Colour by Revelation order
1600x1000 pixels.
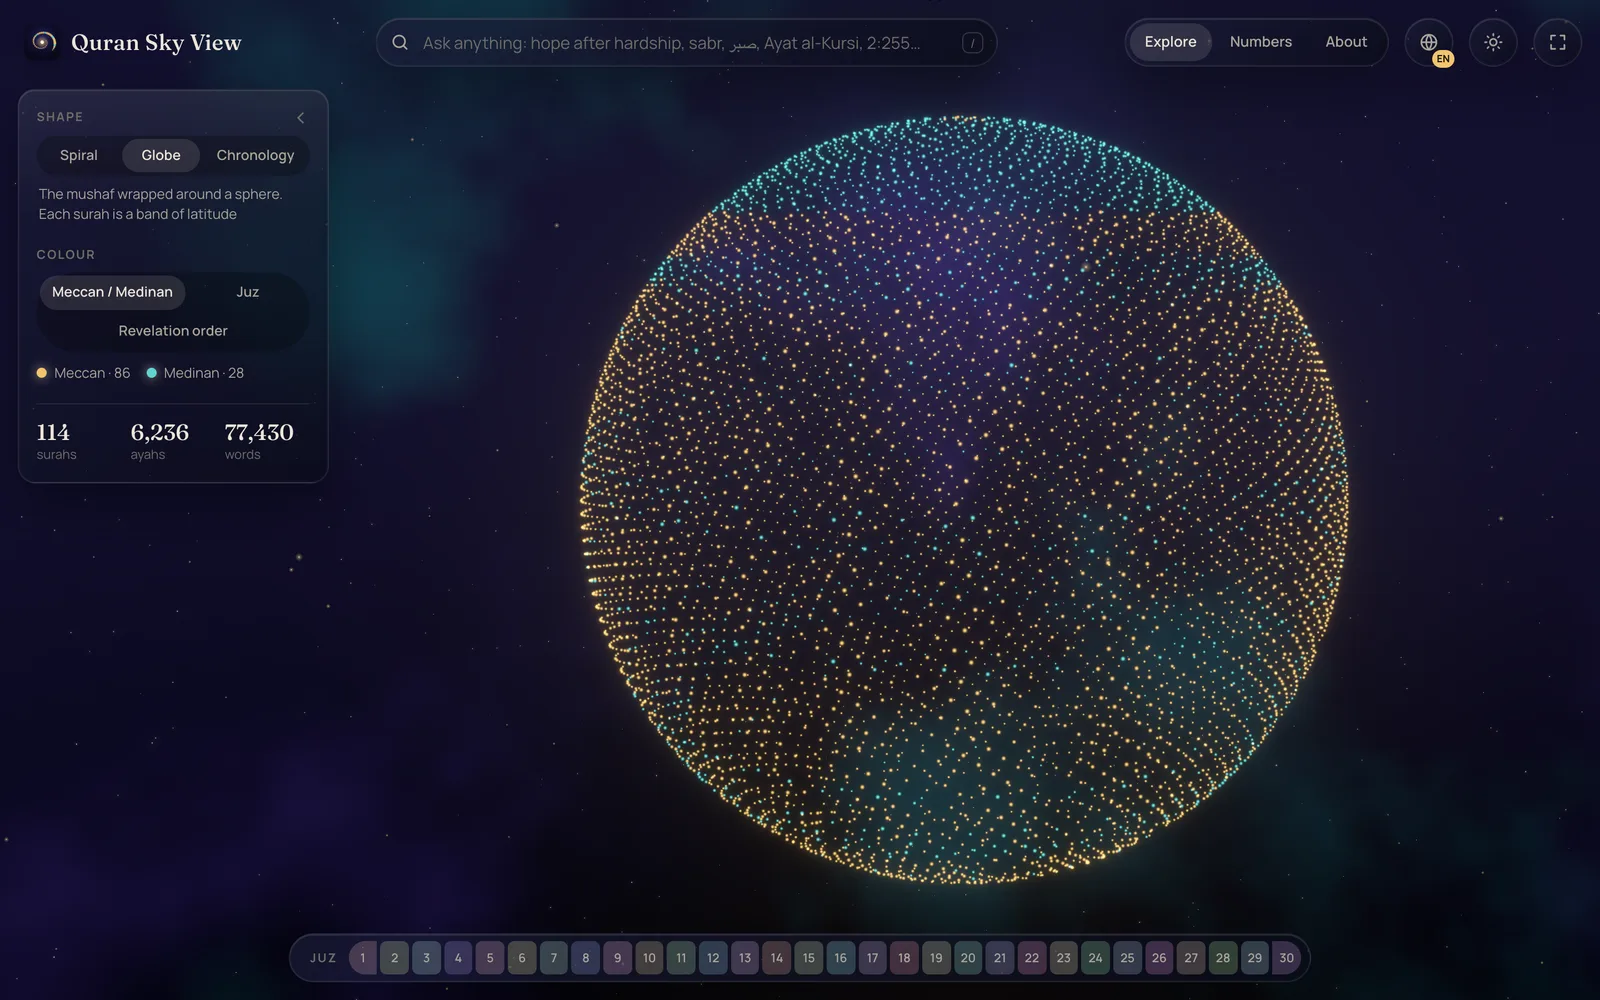(x=173, y=331)
